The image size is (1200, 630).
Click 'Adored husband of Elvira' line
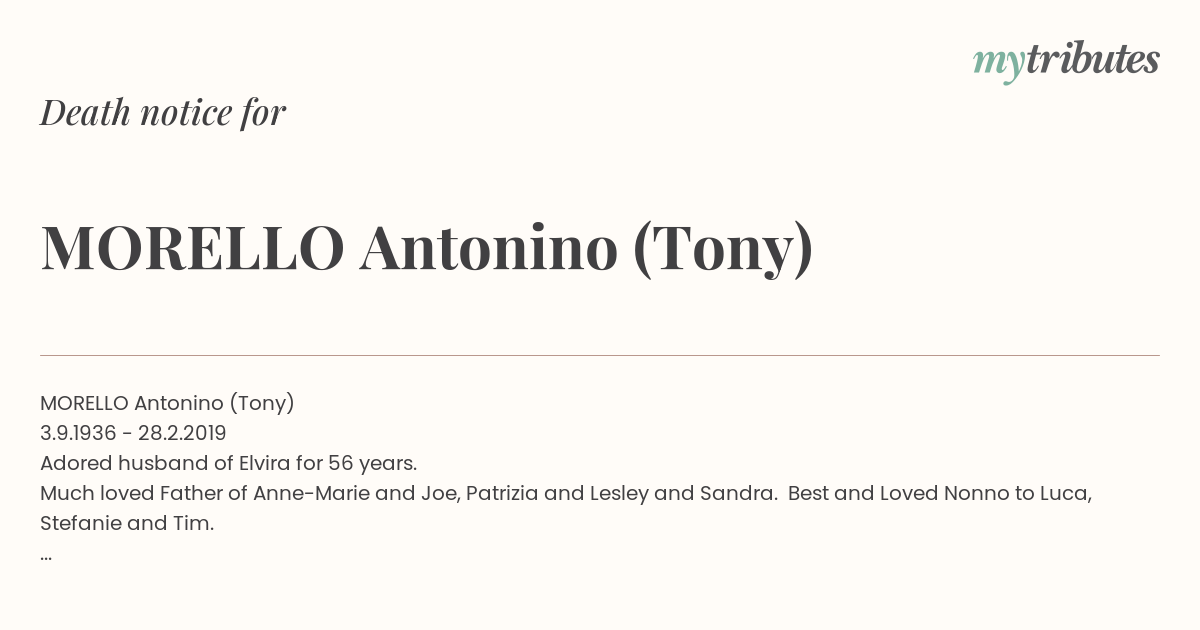coord(228,463)
